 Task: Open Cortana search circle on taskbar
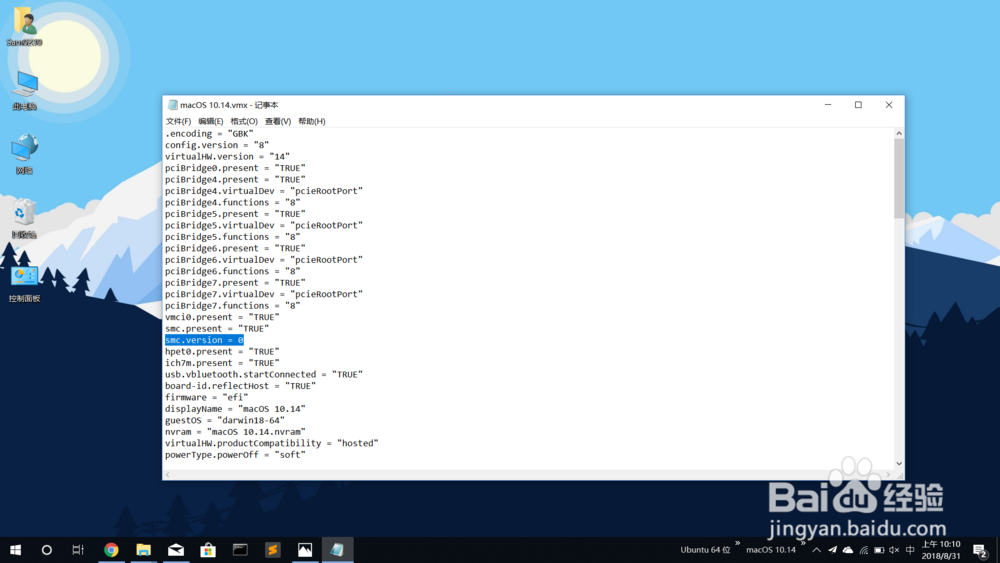coord(47,550)
